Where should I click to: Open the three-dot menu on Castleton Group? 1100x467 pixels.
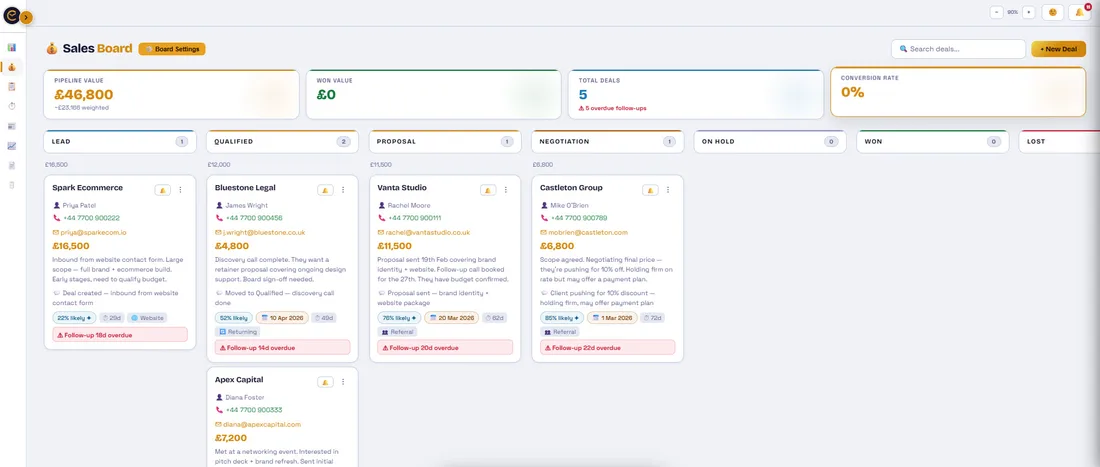pyautogui.click(x=668, y=189)
